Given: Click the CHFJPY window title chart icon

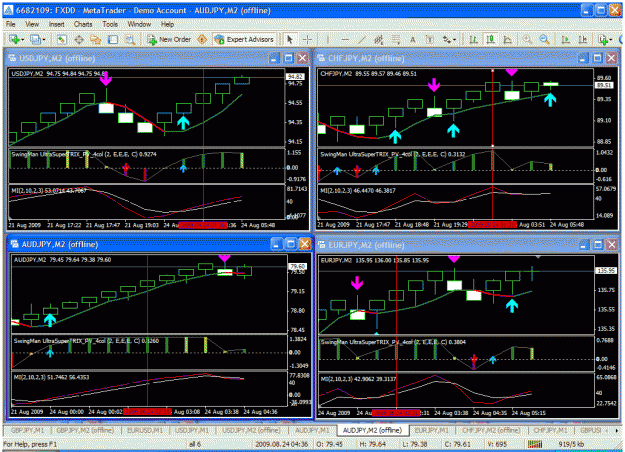Looking at the screenshot, I should coord(321,59).
